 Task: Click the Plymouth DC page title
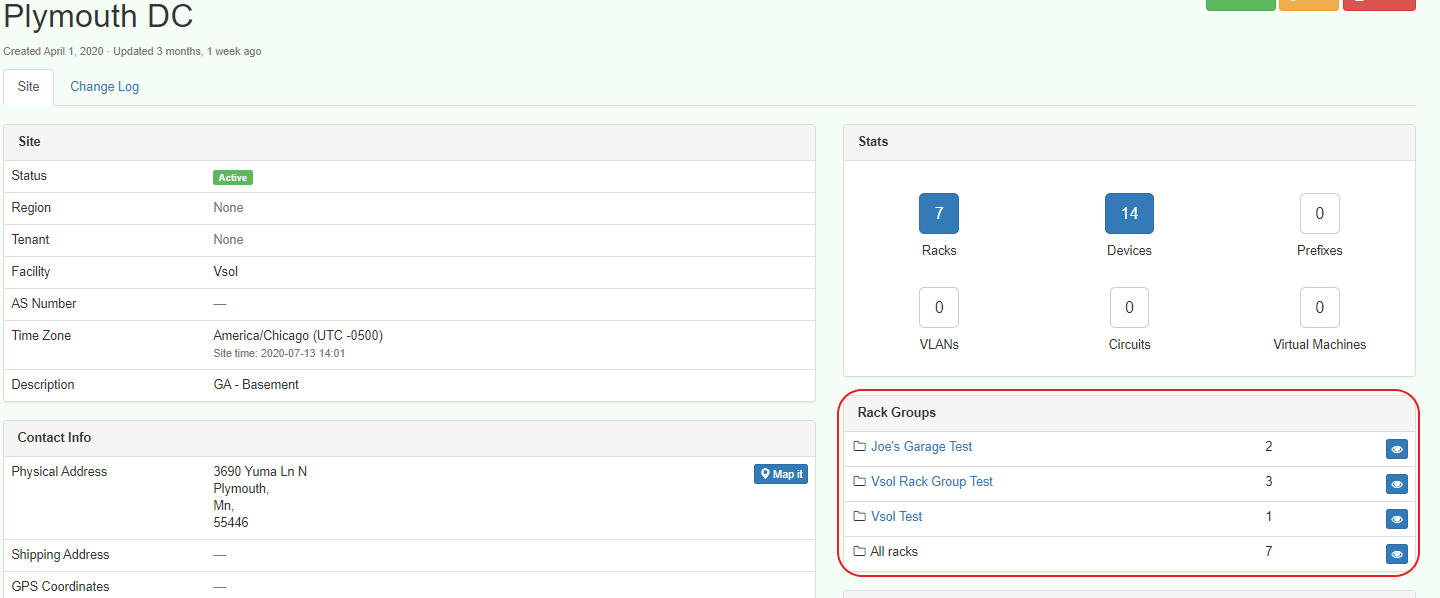[x=99, y=16]
